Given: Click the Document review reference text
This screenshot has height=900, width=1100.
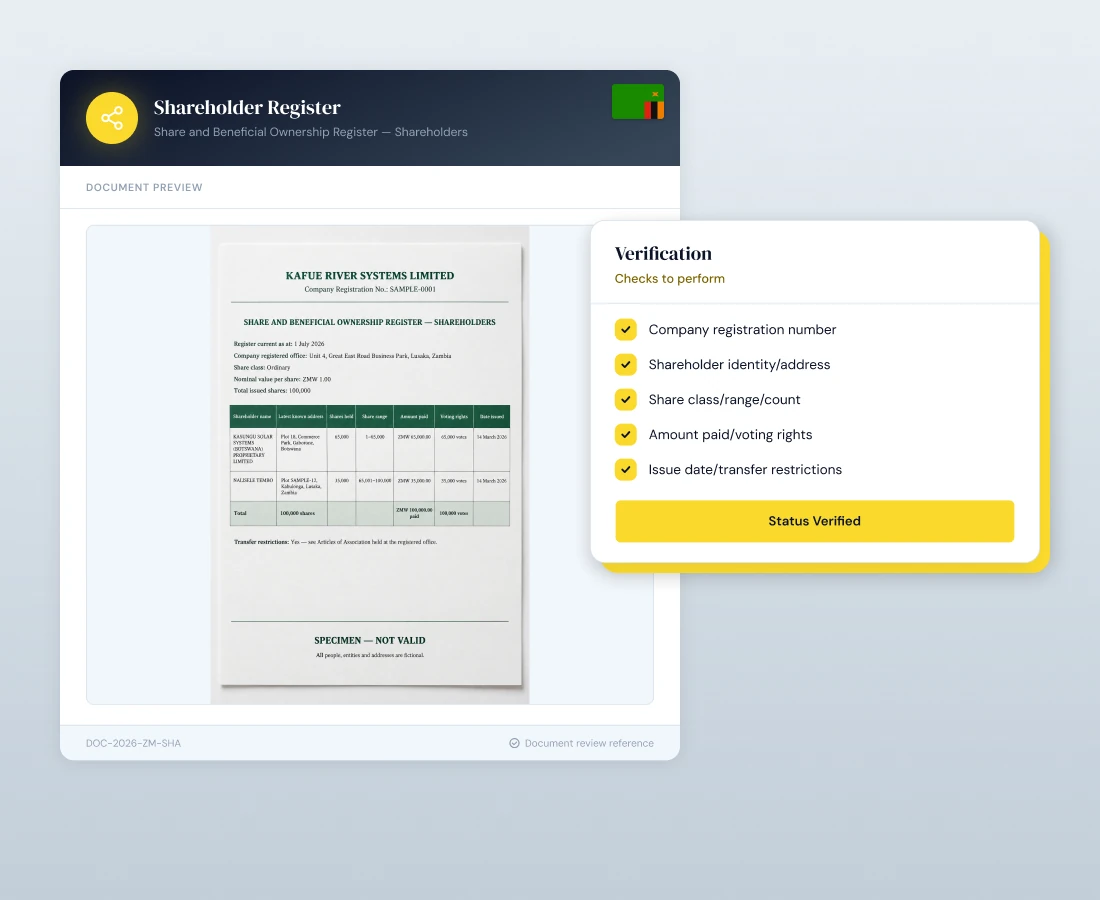Looking at the screenshot, I should pyautogui.click(x=589, y=743).
